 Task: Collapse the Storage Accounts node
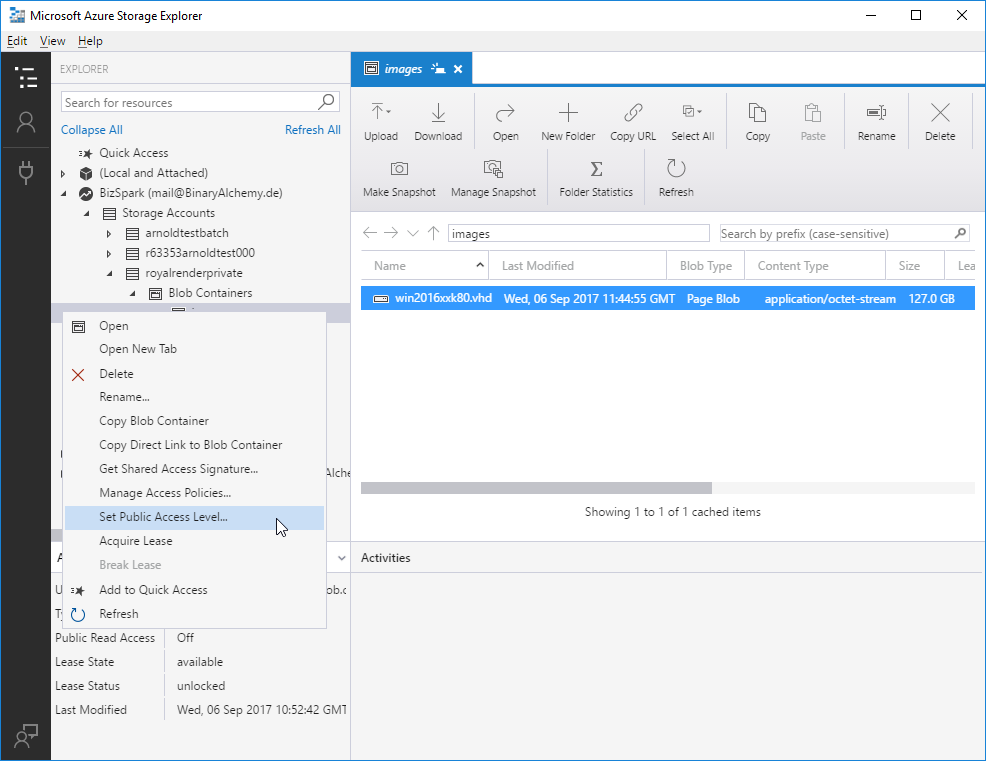(87, 214)
